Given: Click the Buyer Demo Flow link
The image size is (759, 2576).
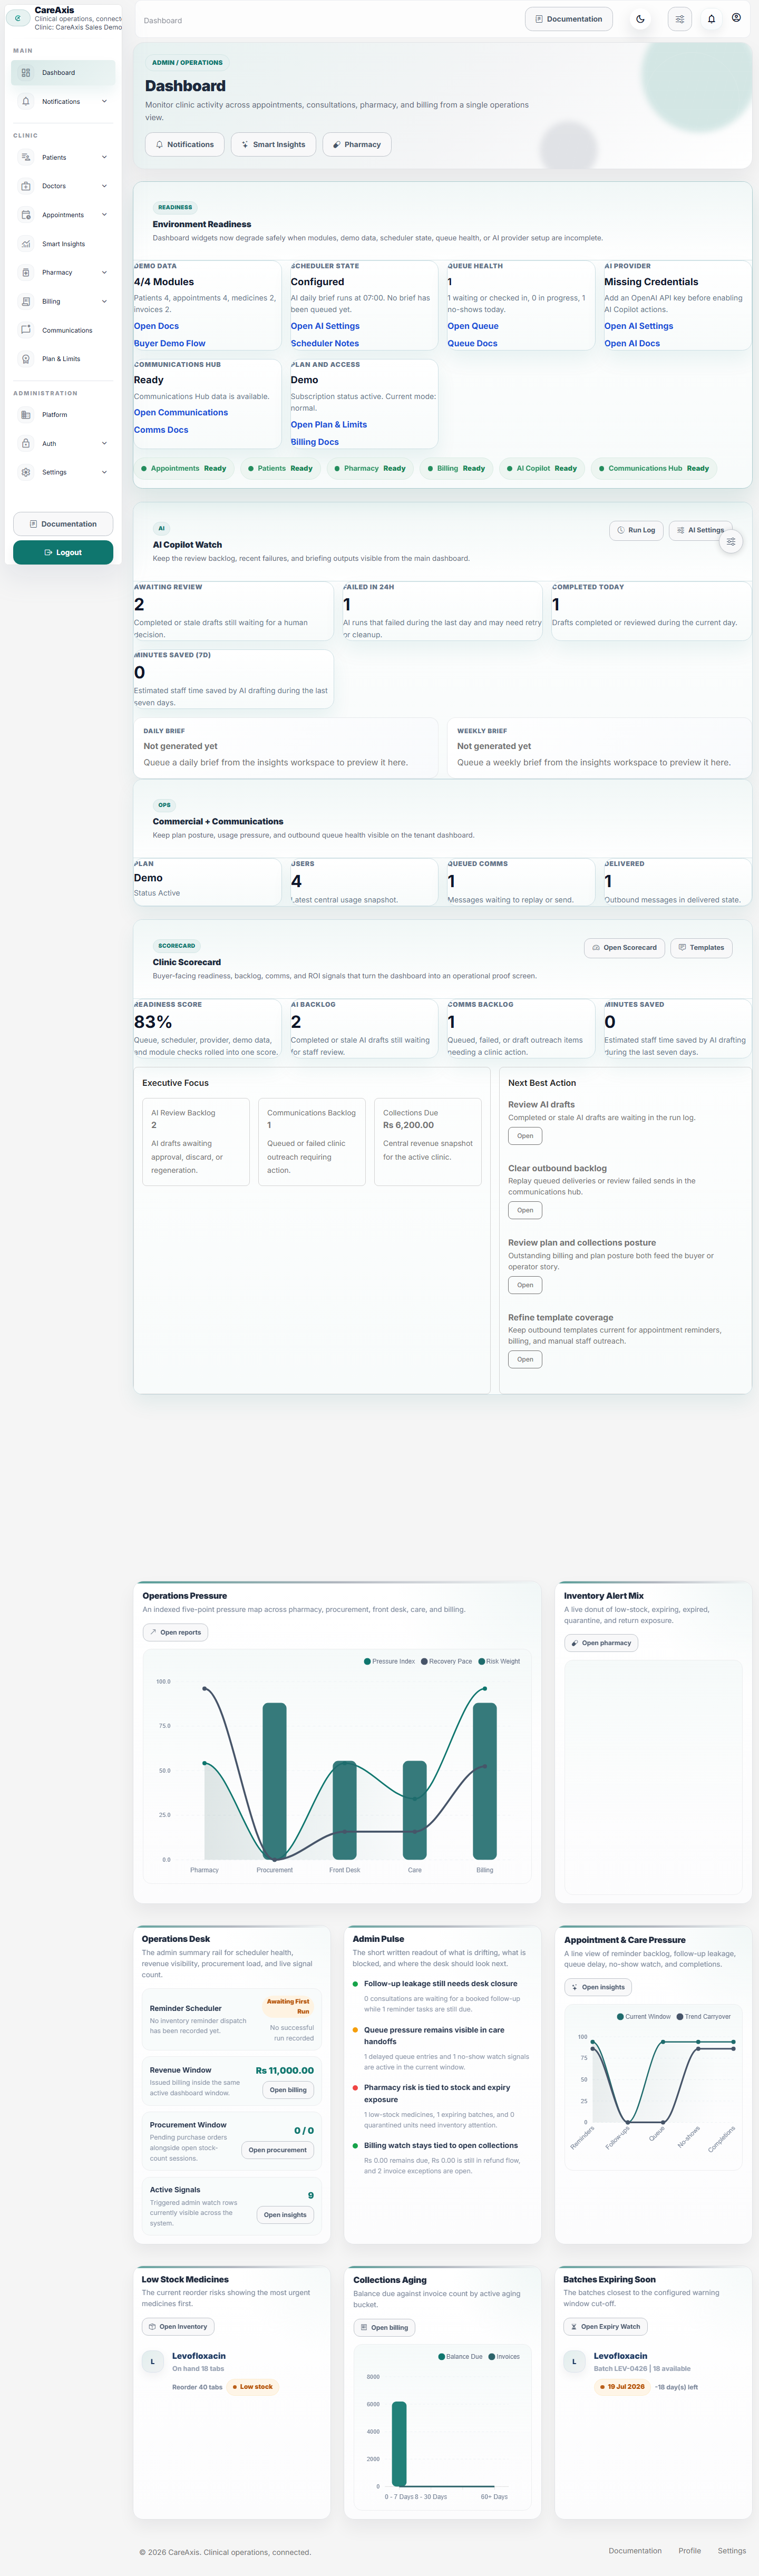Looking at the screenshot, I should (x=170, y=344).
